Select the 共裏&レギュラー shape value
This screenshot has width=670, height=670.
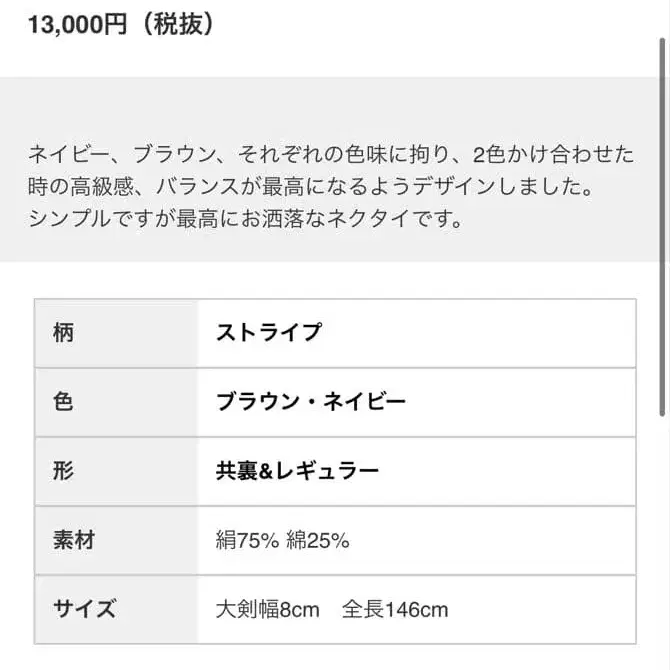click(x=297, y=470)
